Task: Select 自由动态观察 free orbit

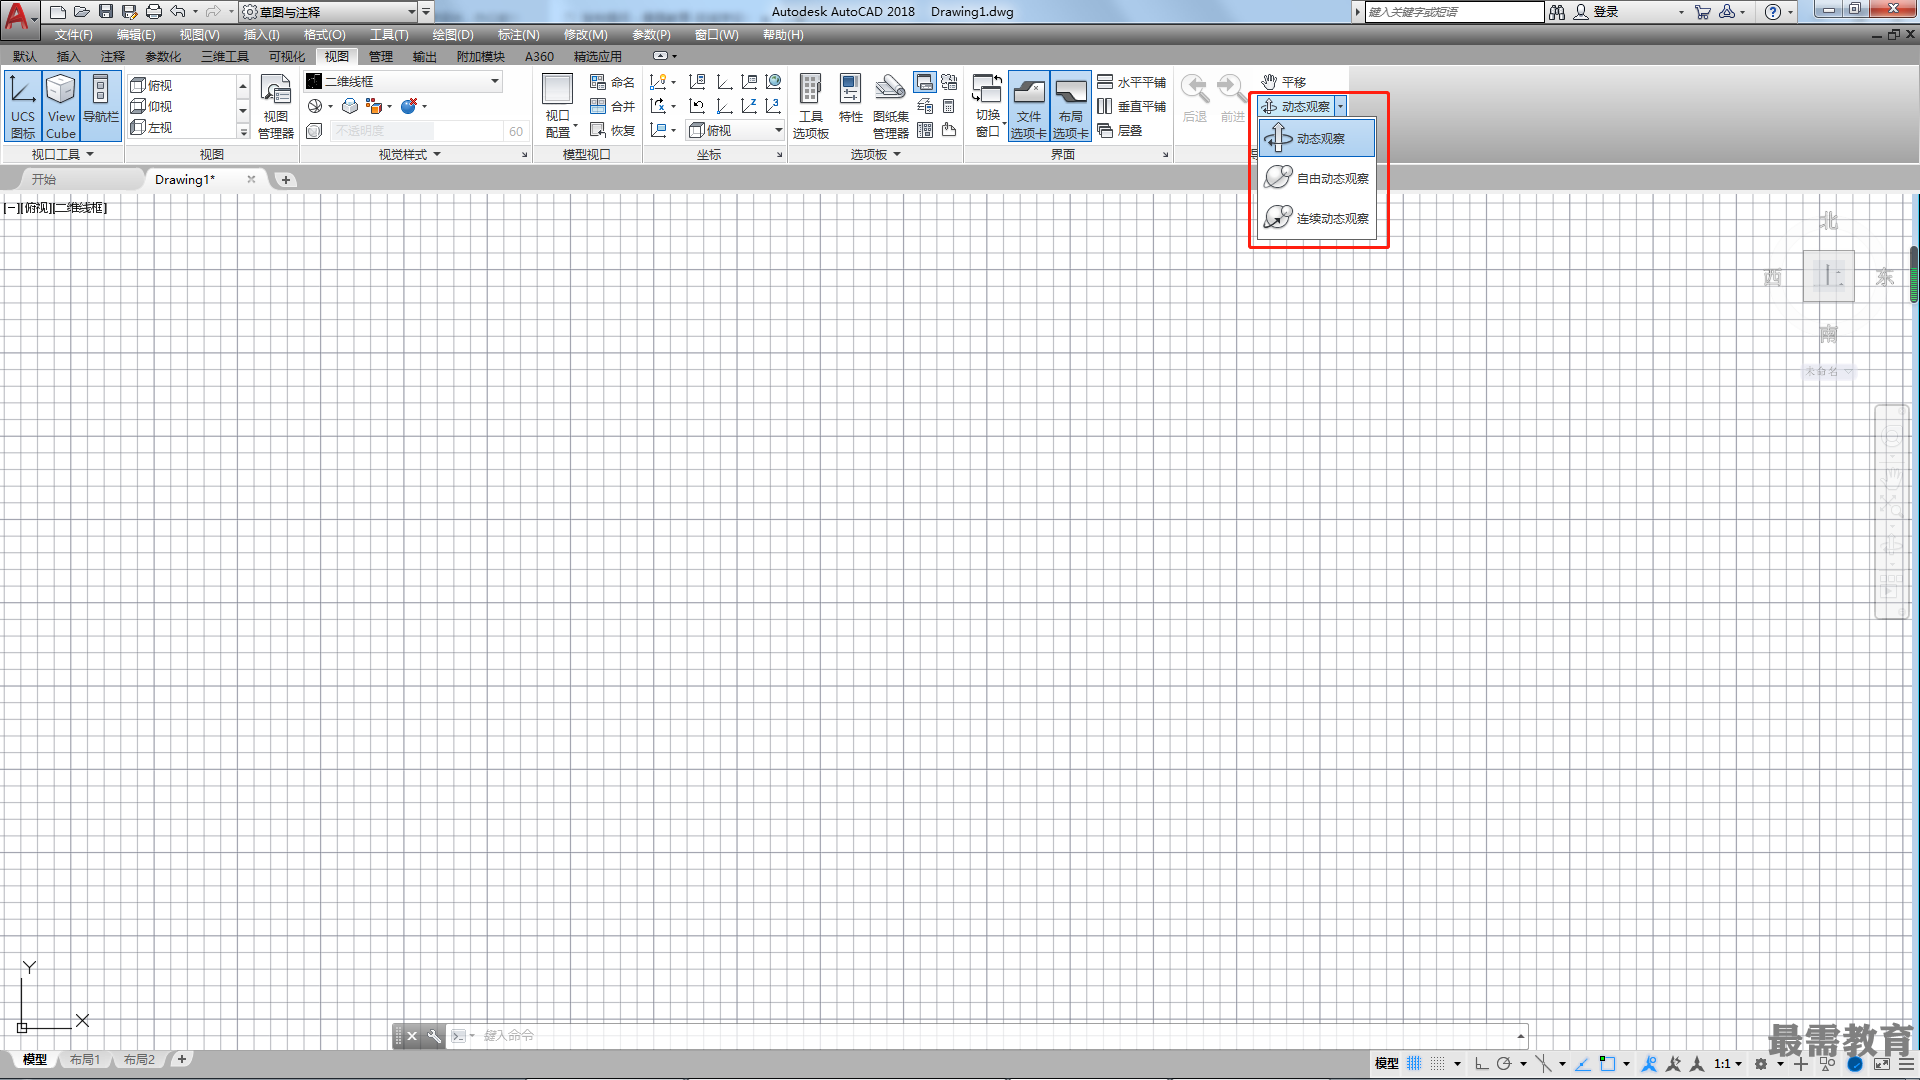Action: [1316, 178]
